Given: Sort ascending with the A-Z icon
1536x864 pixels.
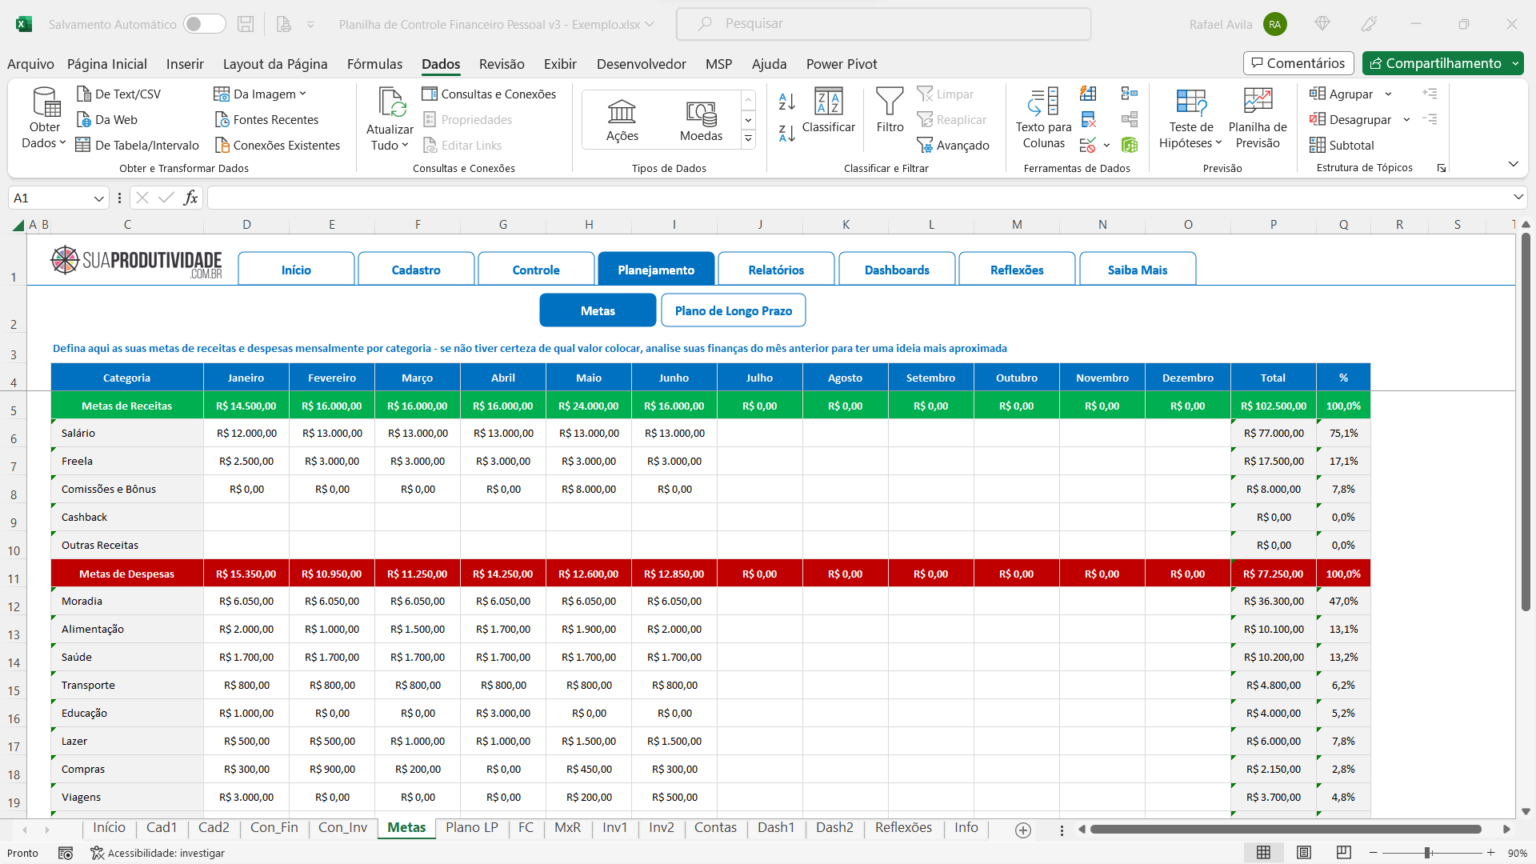Looking at the screenshot, I should pyautogui.click(x=787, y=101).
